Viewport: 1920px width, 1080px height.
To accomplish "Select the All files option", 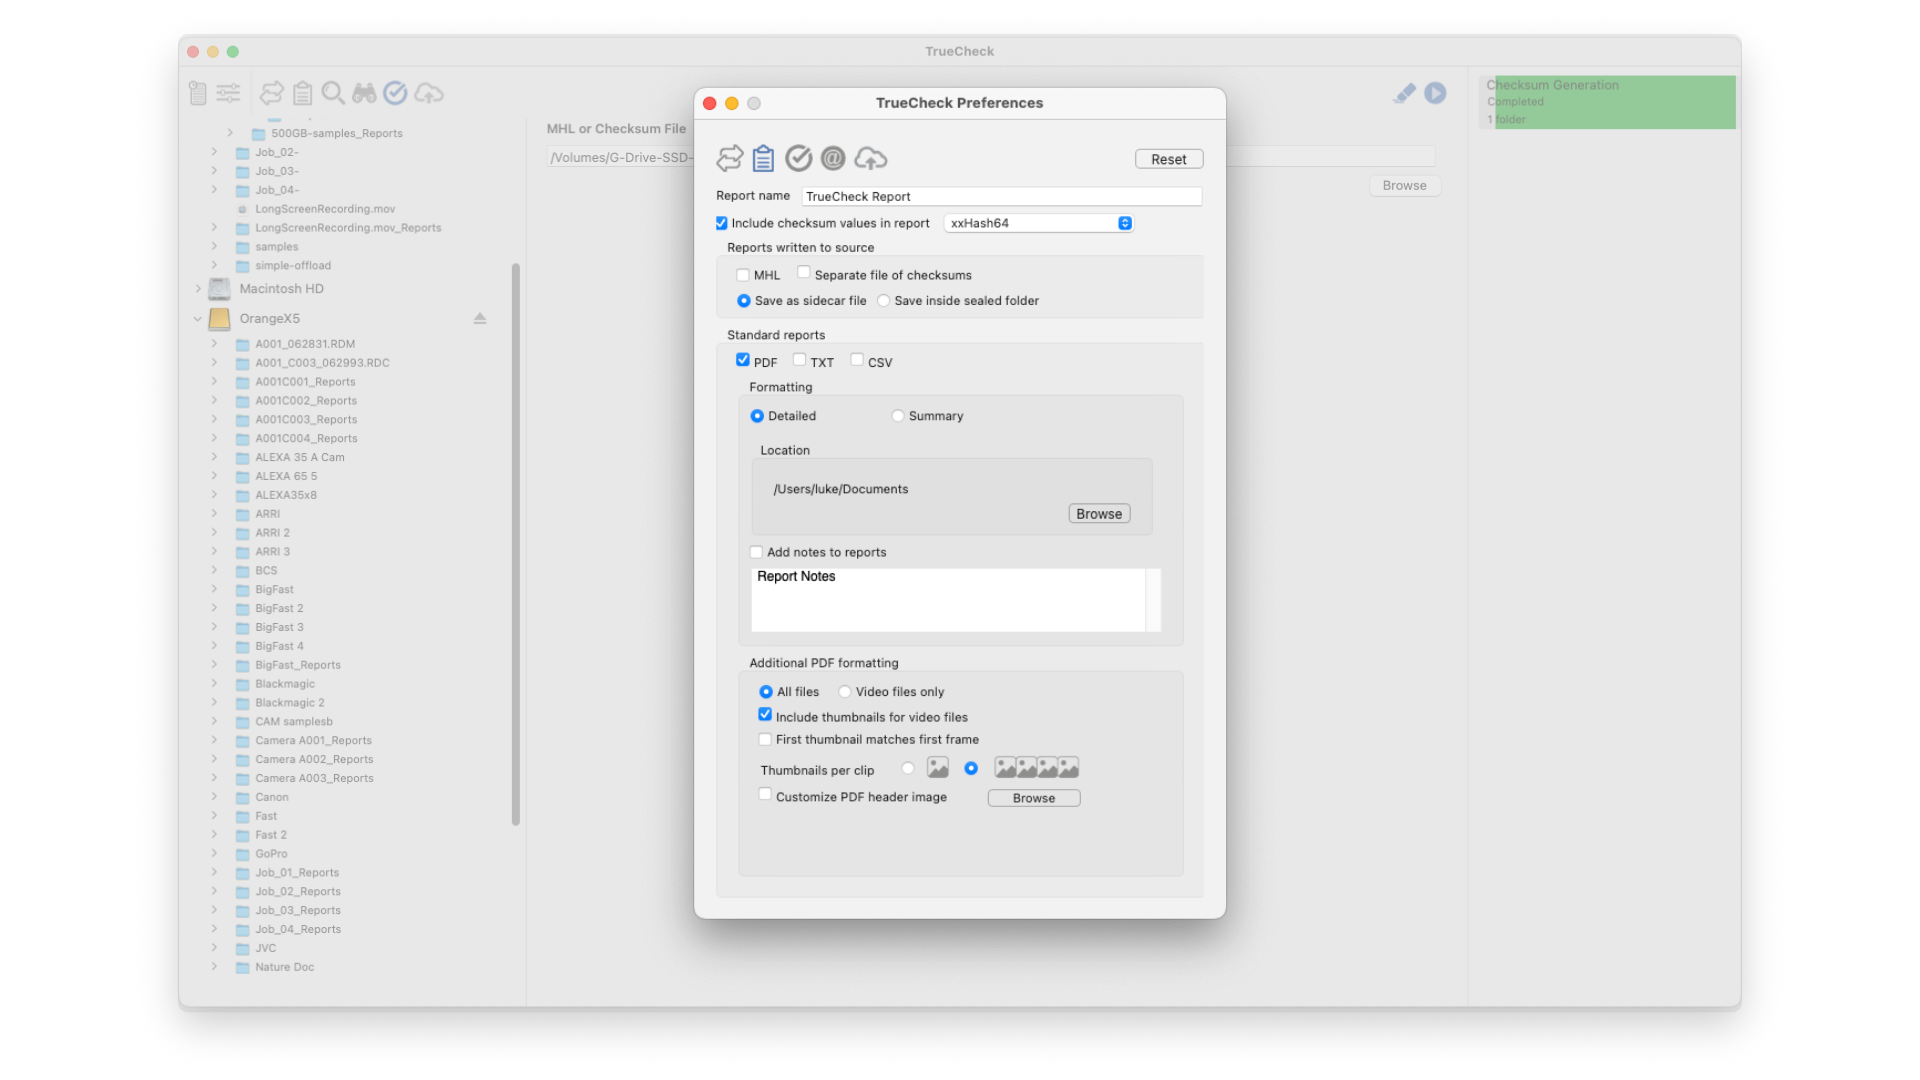I will point(766,692).
